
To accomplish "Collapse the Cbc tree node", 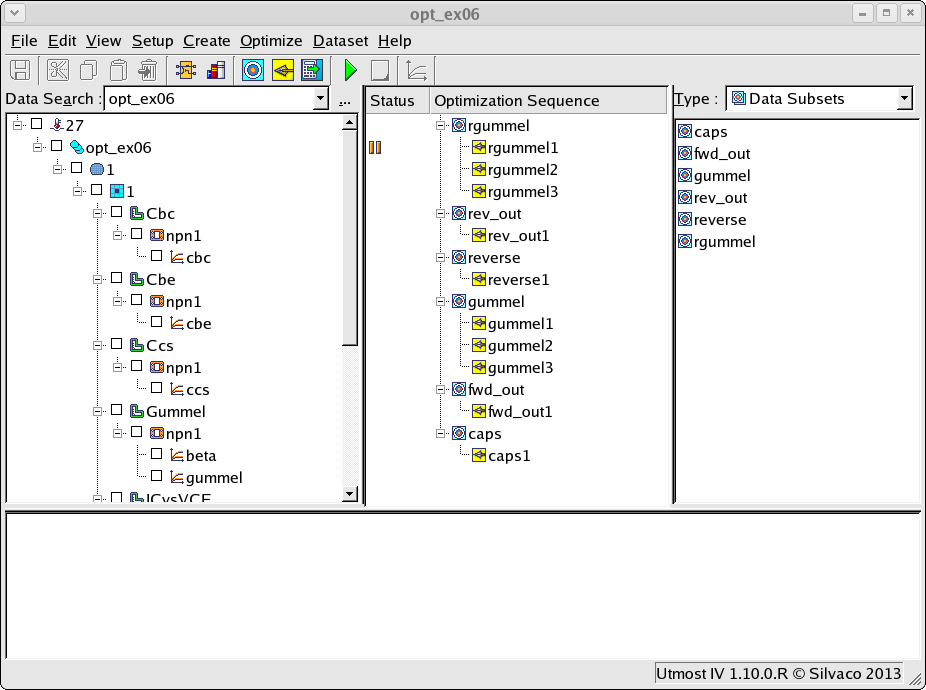I will (97, 213).
